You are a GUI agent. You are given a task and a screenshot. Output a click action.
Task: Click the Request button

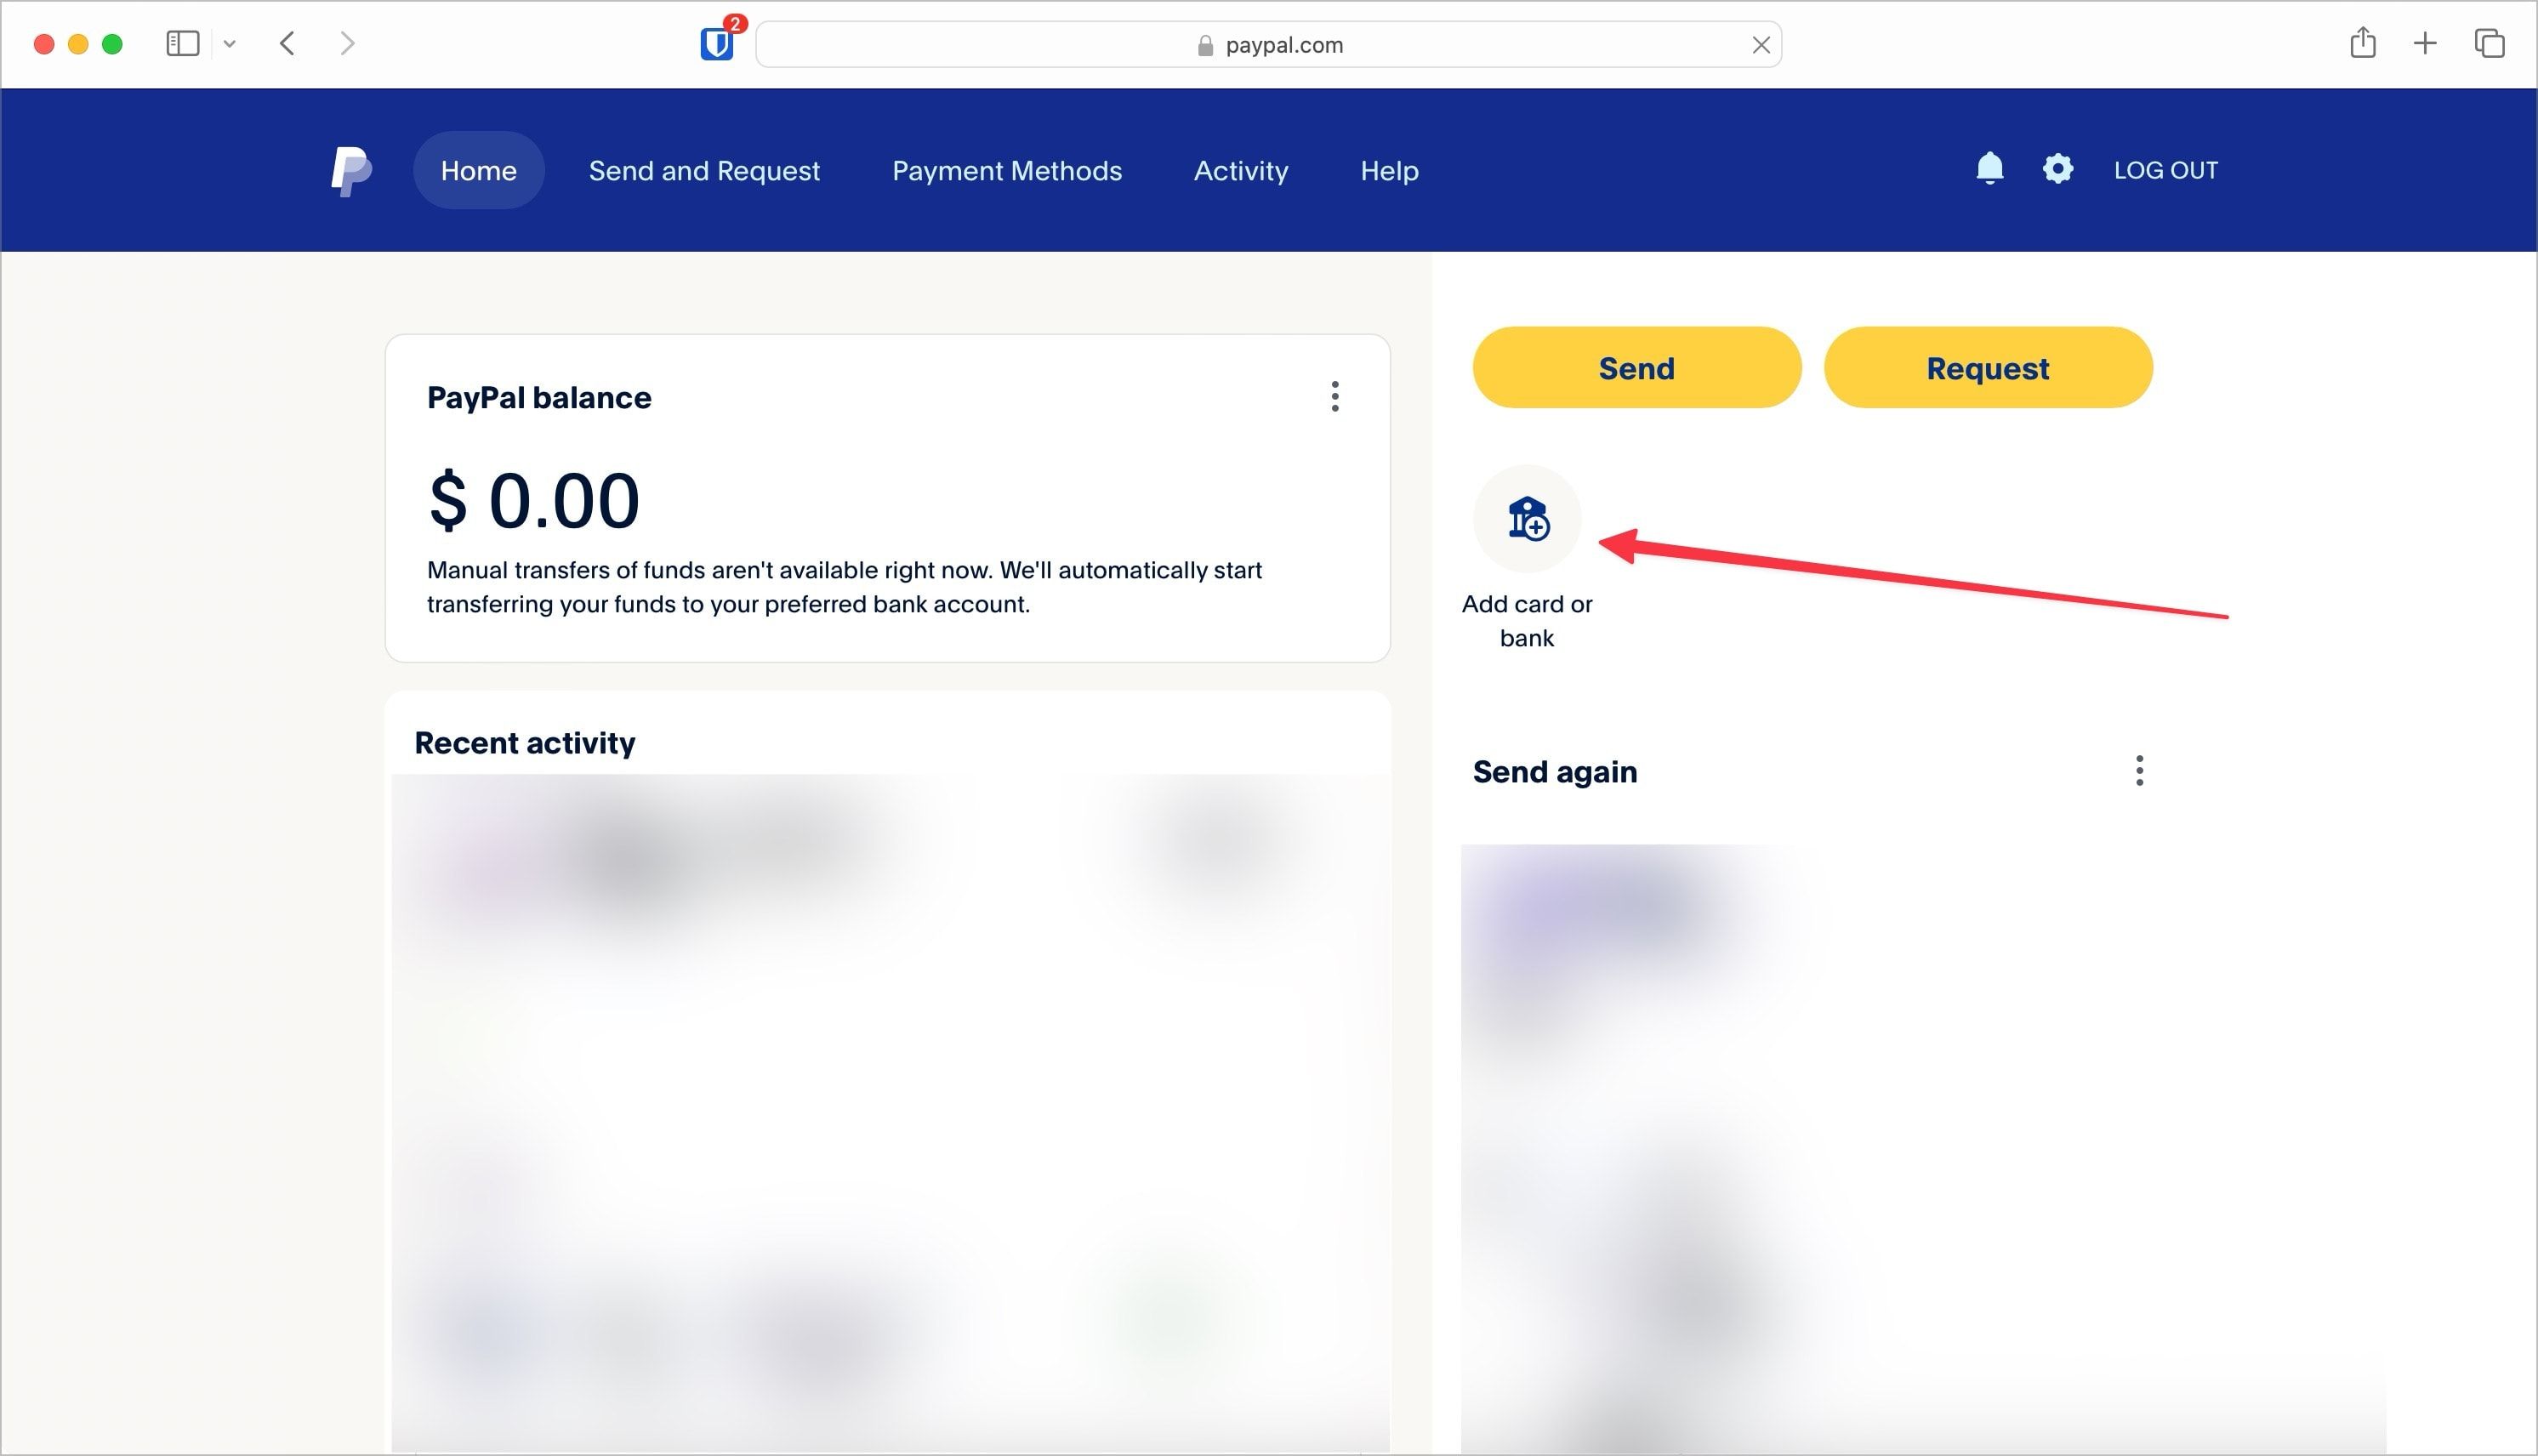(x=1987, y=368)
